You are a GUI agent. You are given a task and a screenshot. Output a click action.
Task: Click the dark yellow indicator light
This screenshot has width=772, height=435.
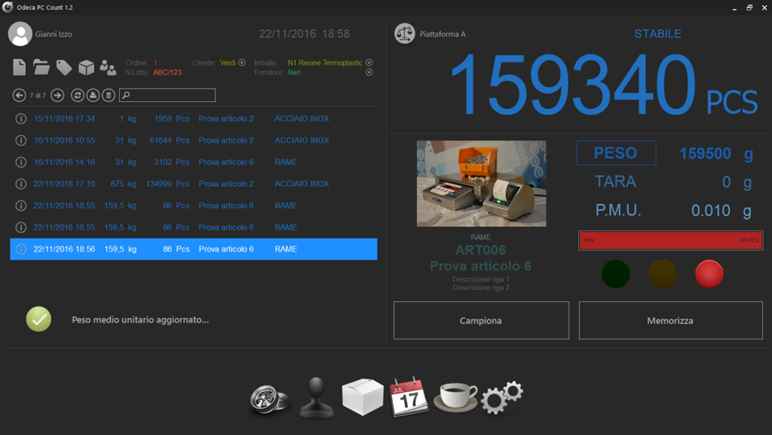tap(662, 274)
